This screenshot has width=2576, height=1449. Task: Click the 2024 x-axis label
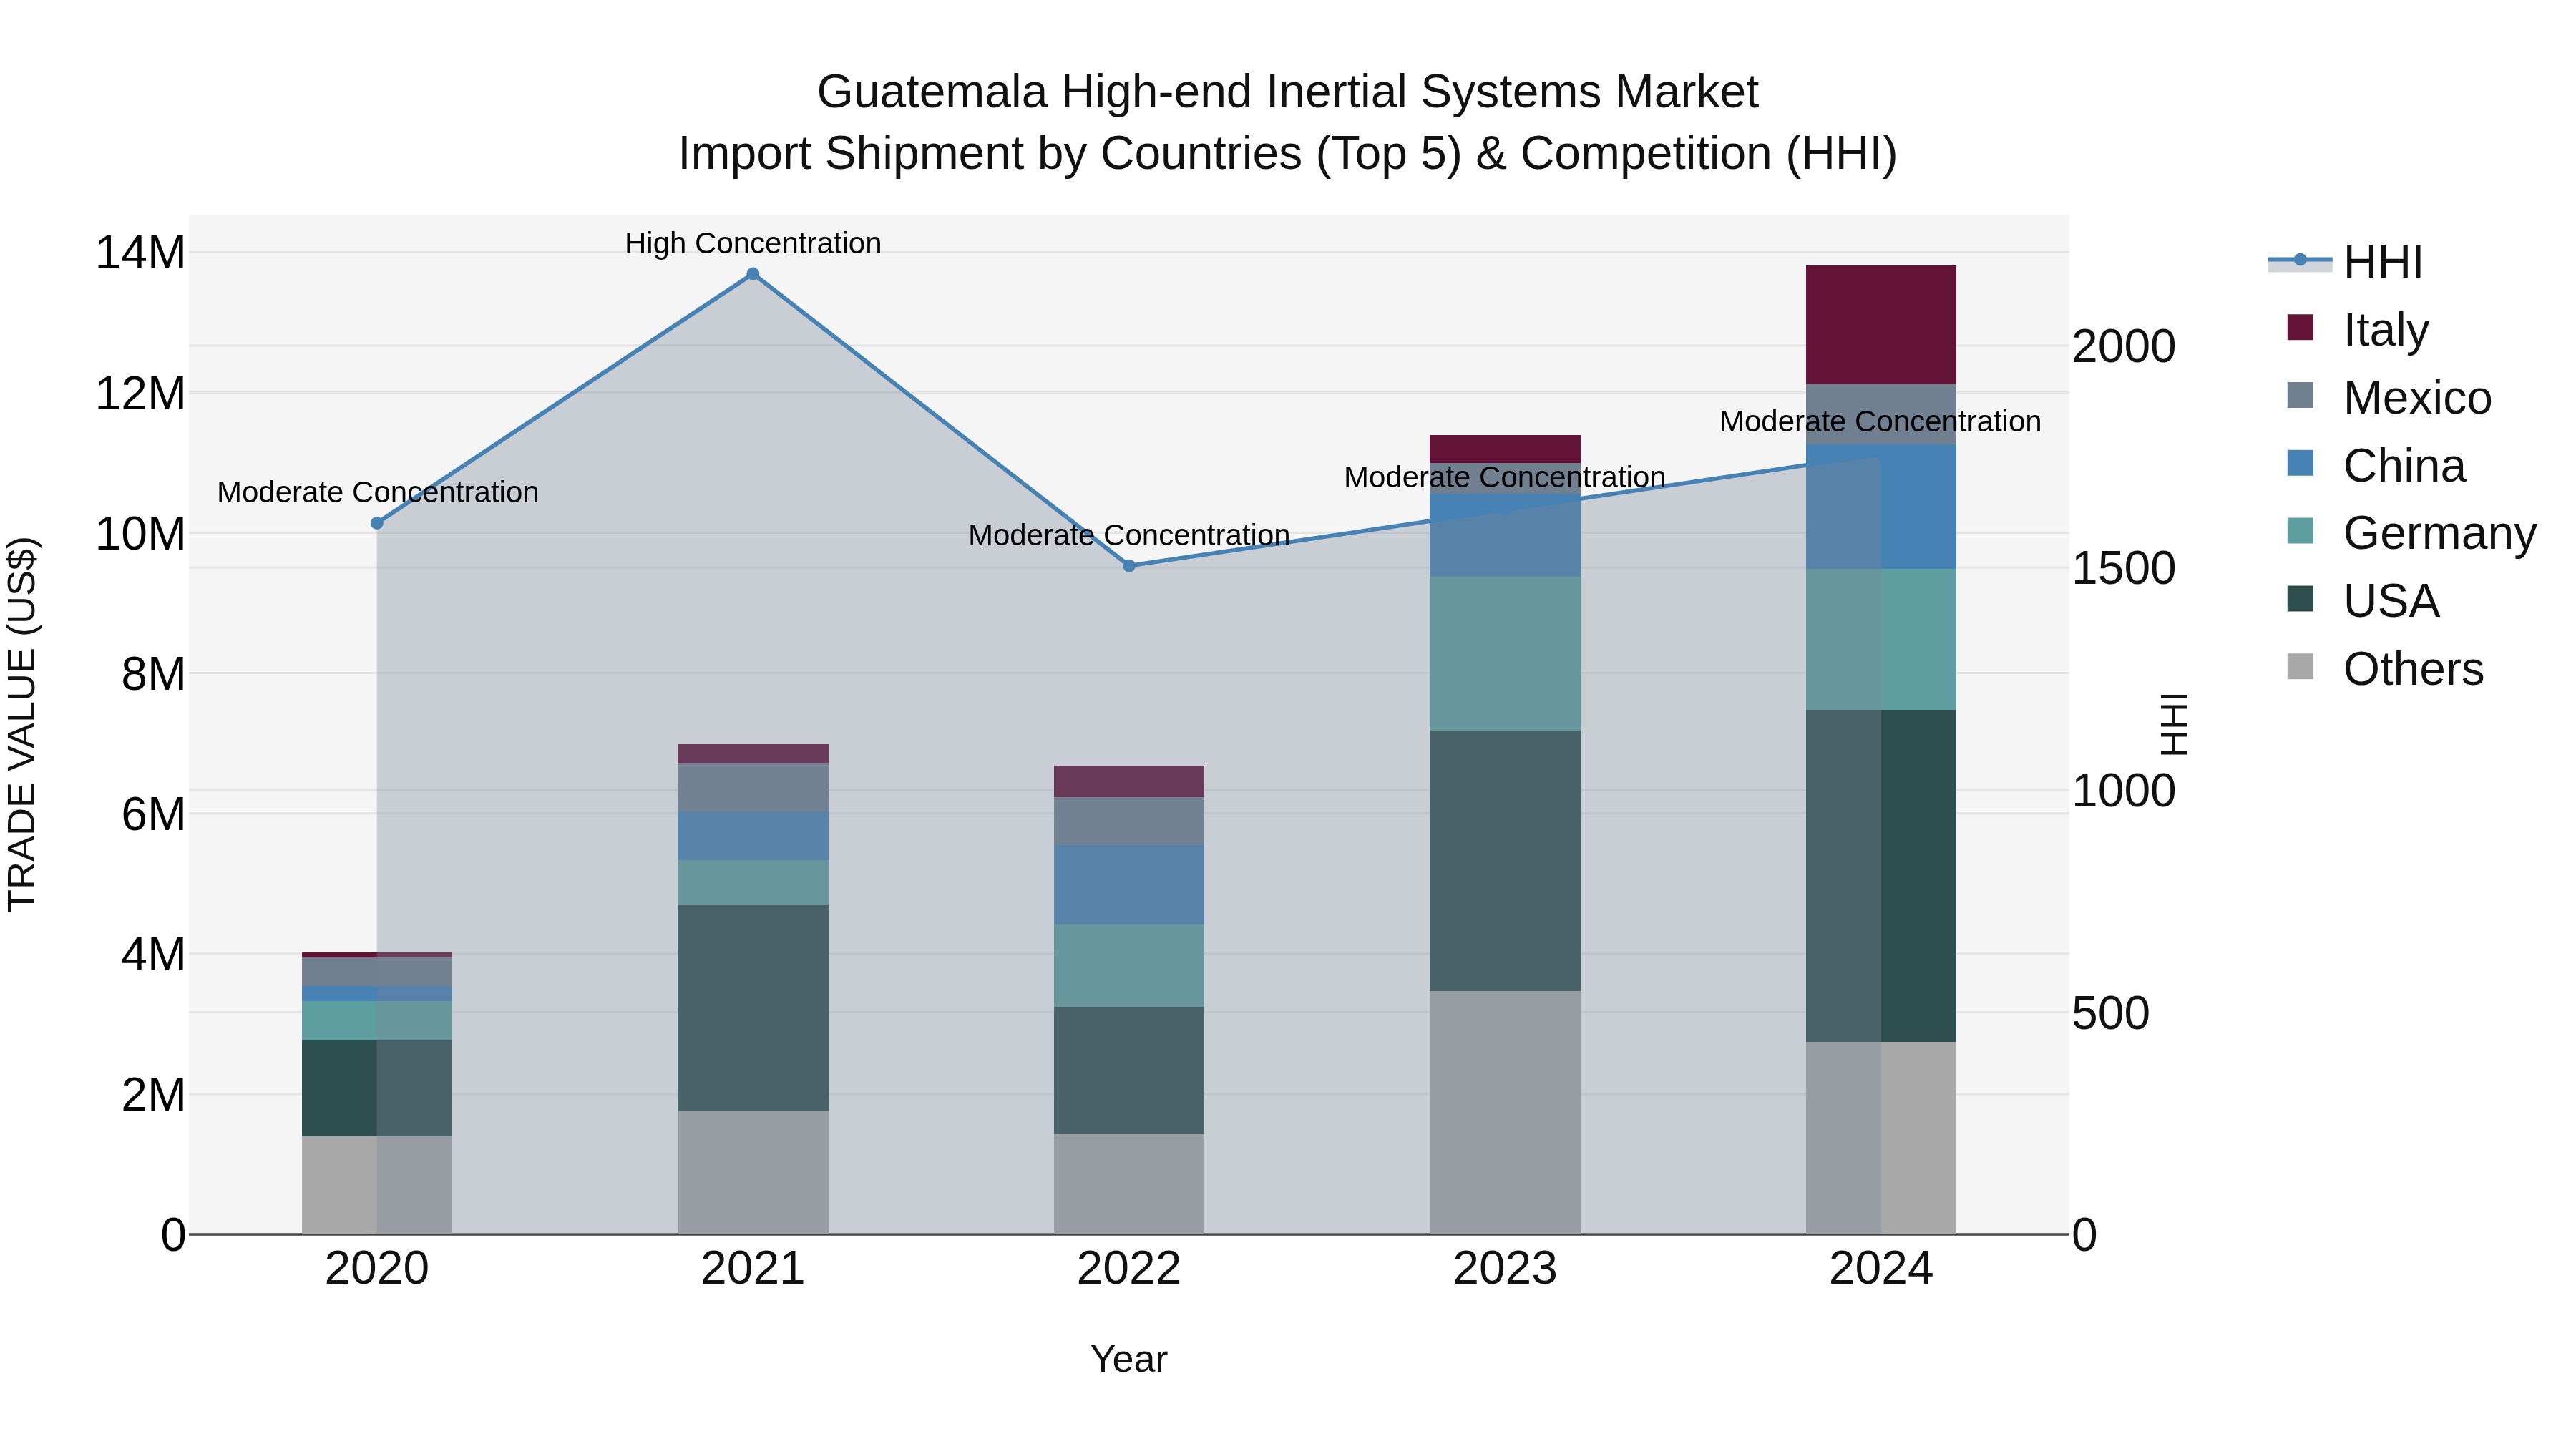click(x=1881, y=1269)
